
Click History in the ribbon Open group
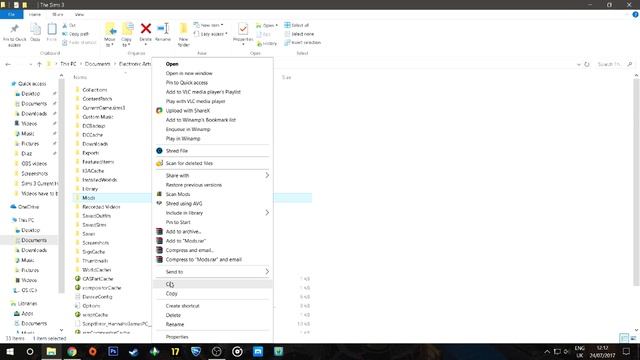(267, 43)
